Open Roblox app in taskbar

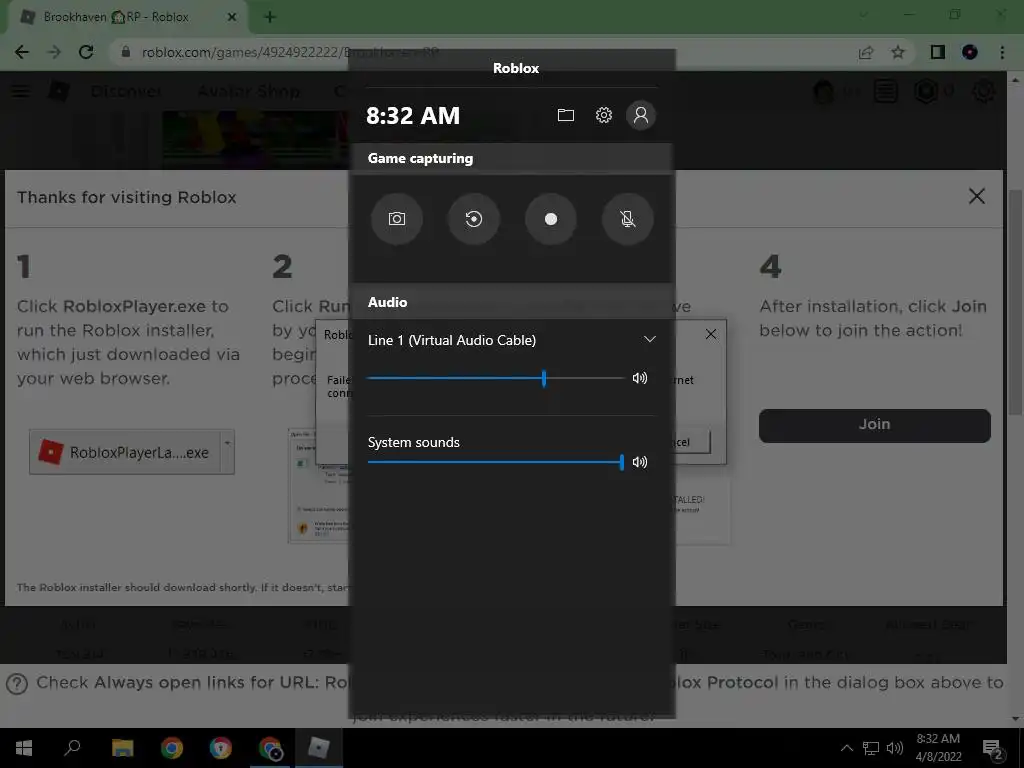tap(319, 748)
